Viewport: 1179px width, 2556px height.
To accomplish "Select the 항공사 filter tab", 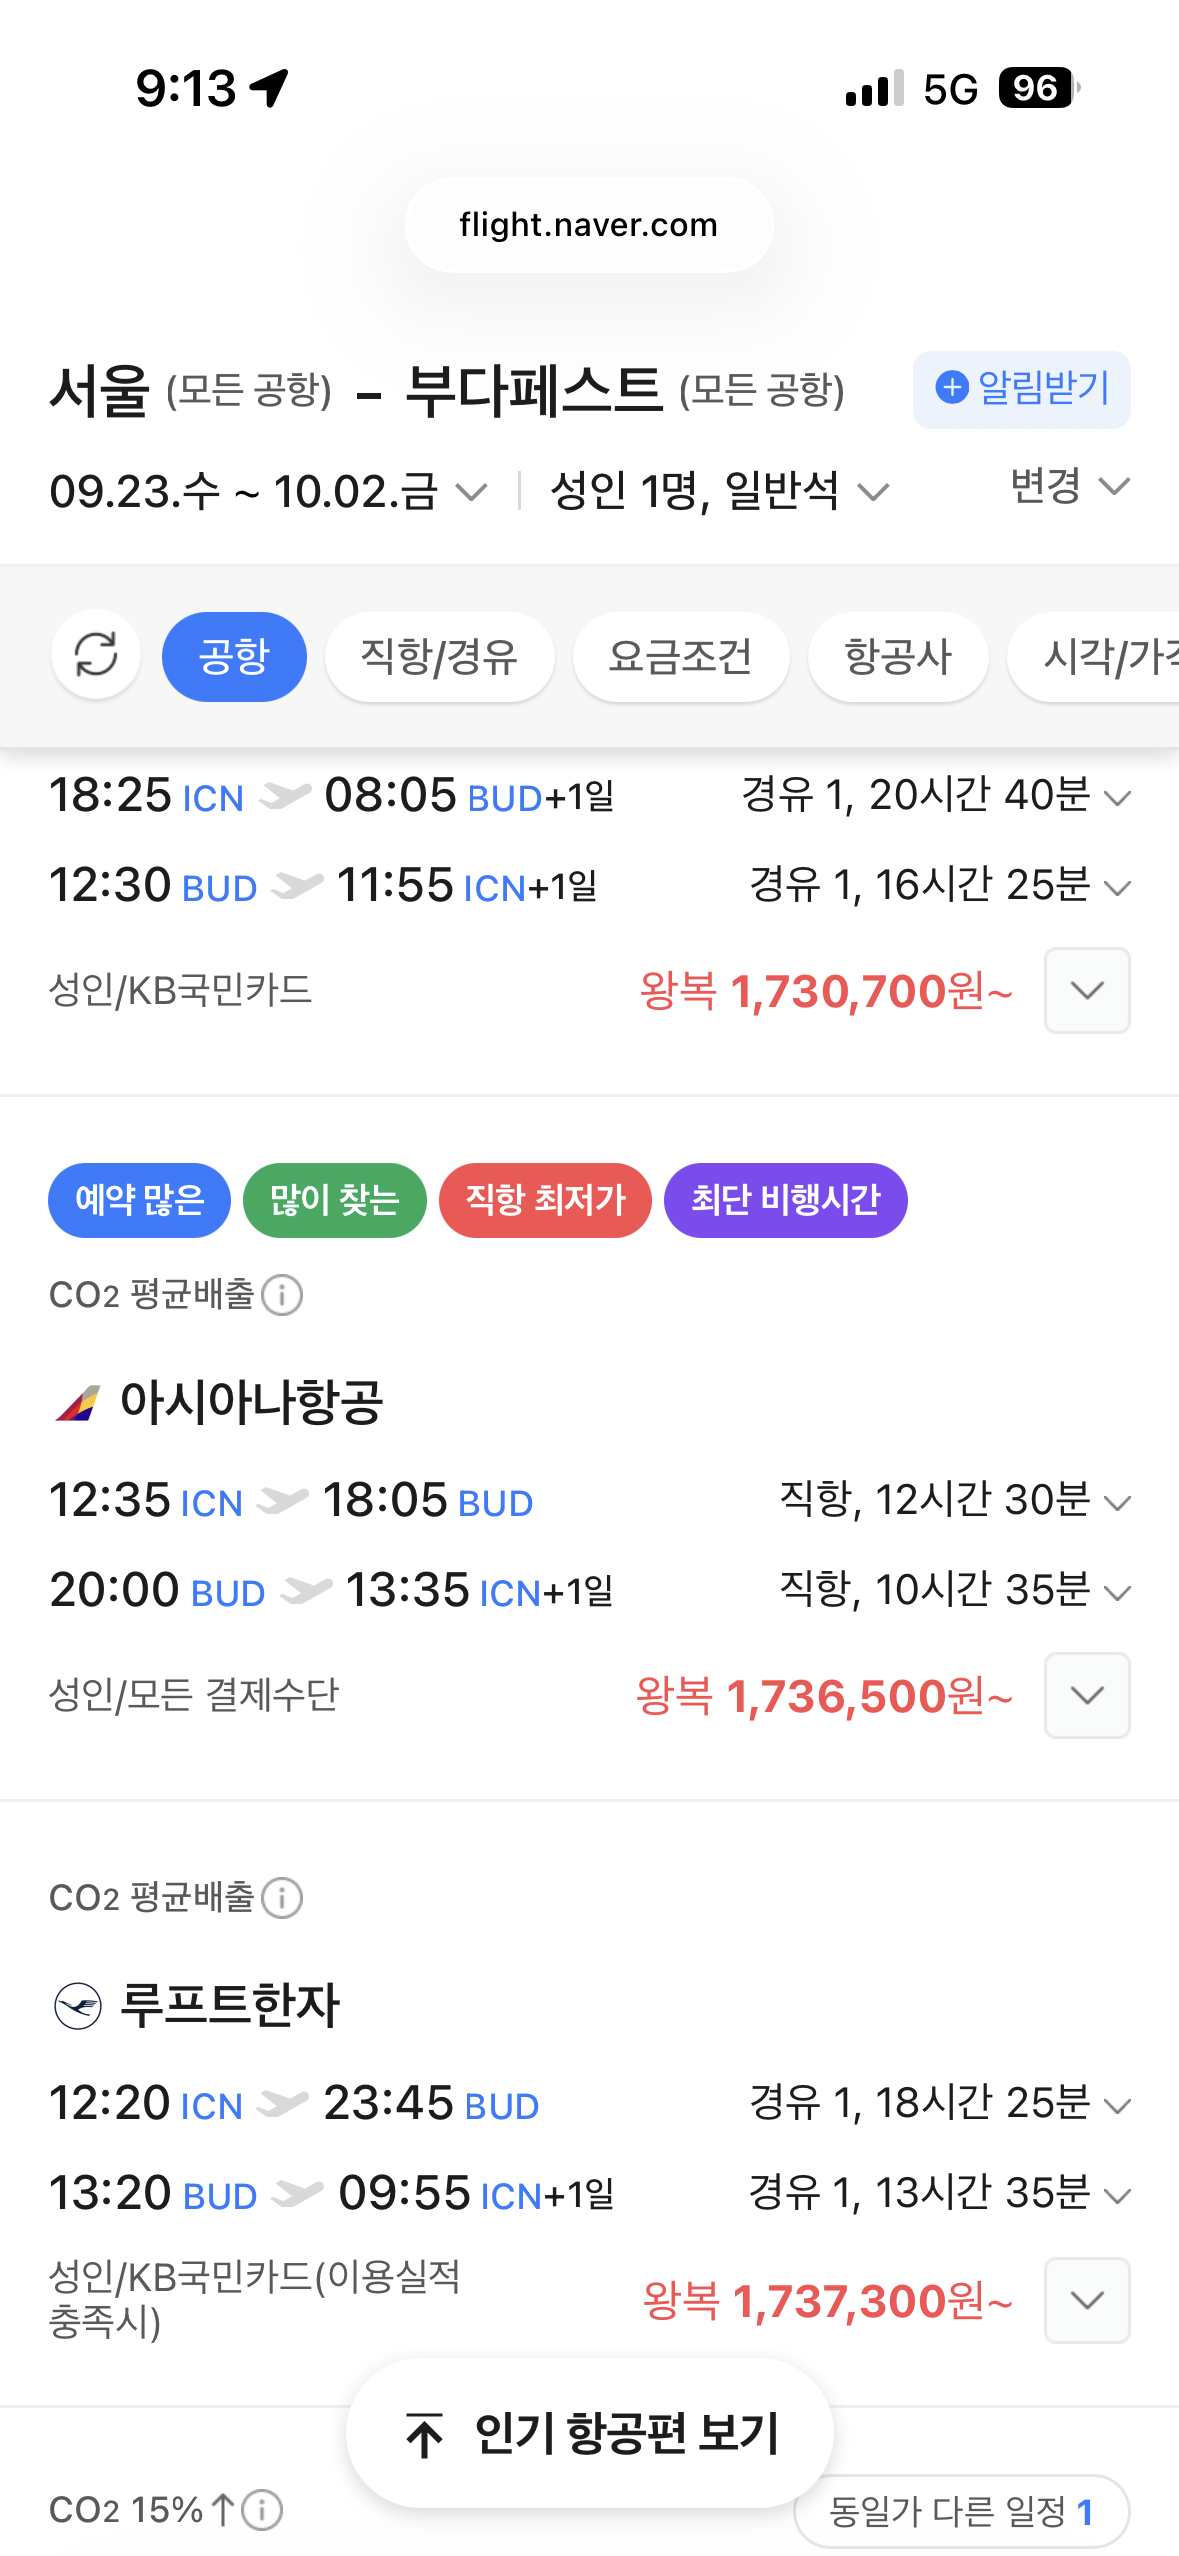I will 897,656.
